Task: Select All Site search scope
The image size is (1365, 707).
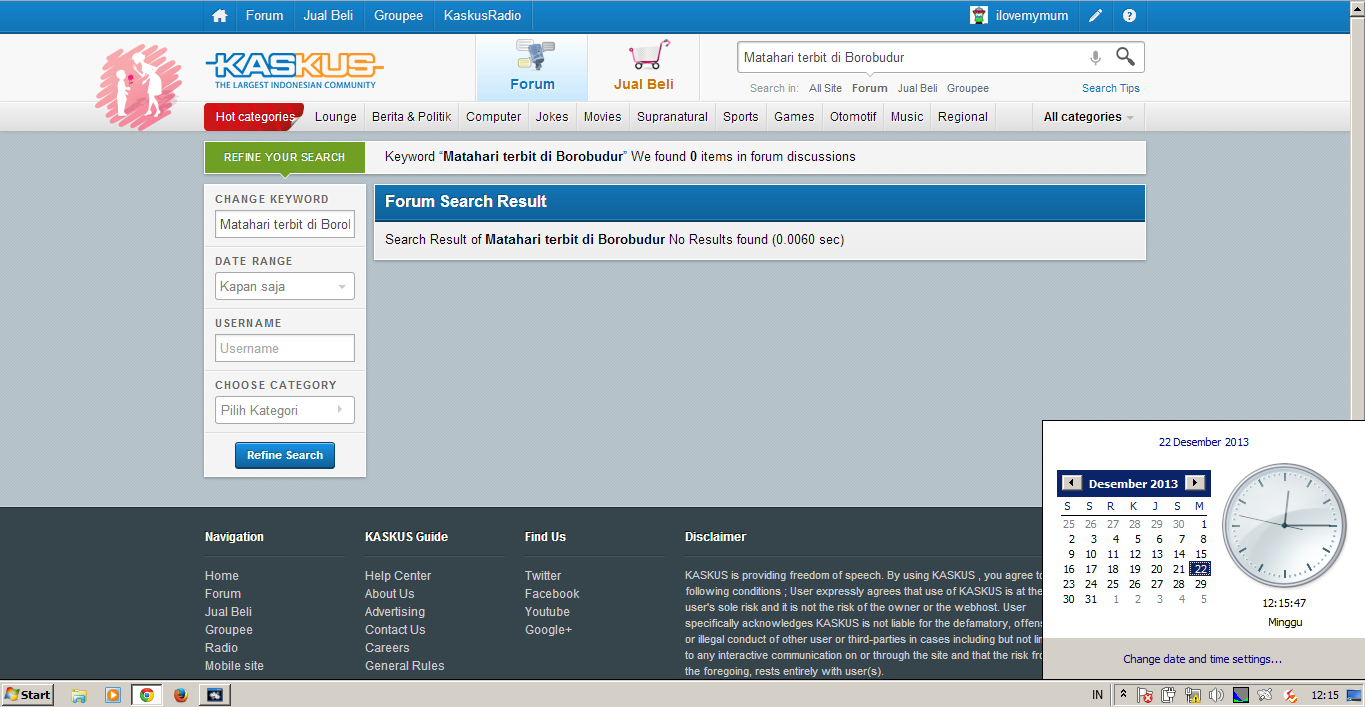Action: (x=825, y=88)
